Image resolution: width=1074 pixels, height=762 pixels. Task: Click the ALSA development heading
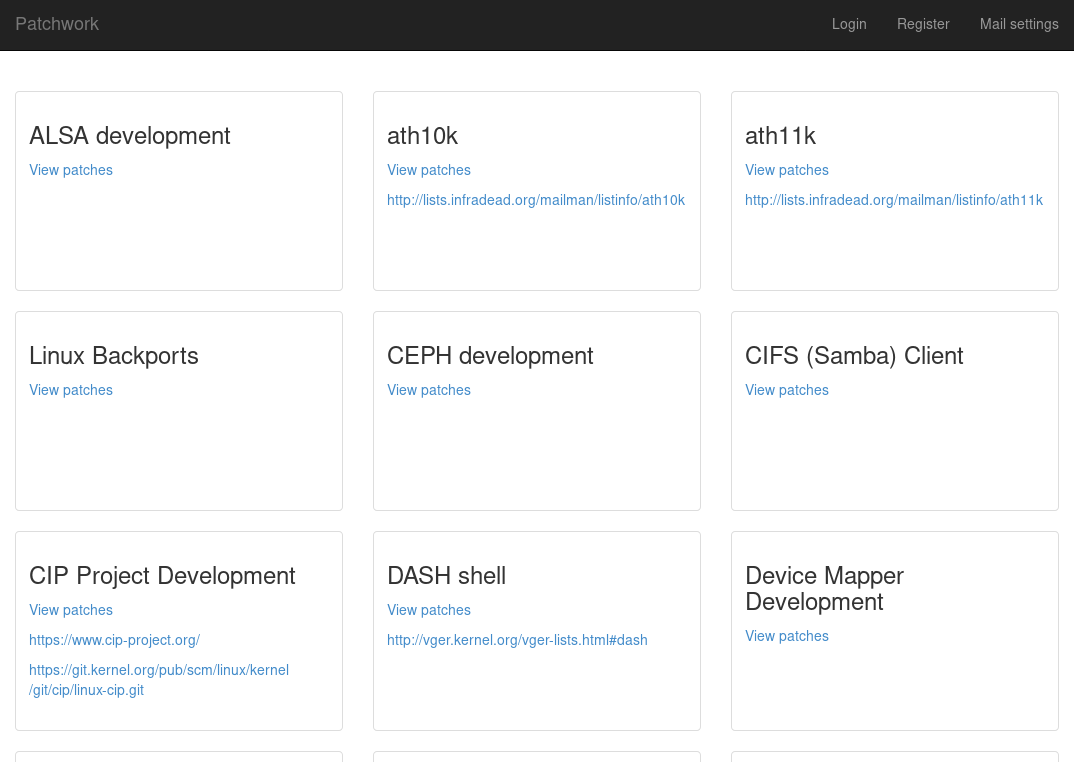(x=129, y=136)
